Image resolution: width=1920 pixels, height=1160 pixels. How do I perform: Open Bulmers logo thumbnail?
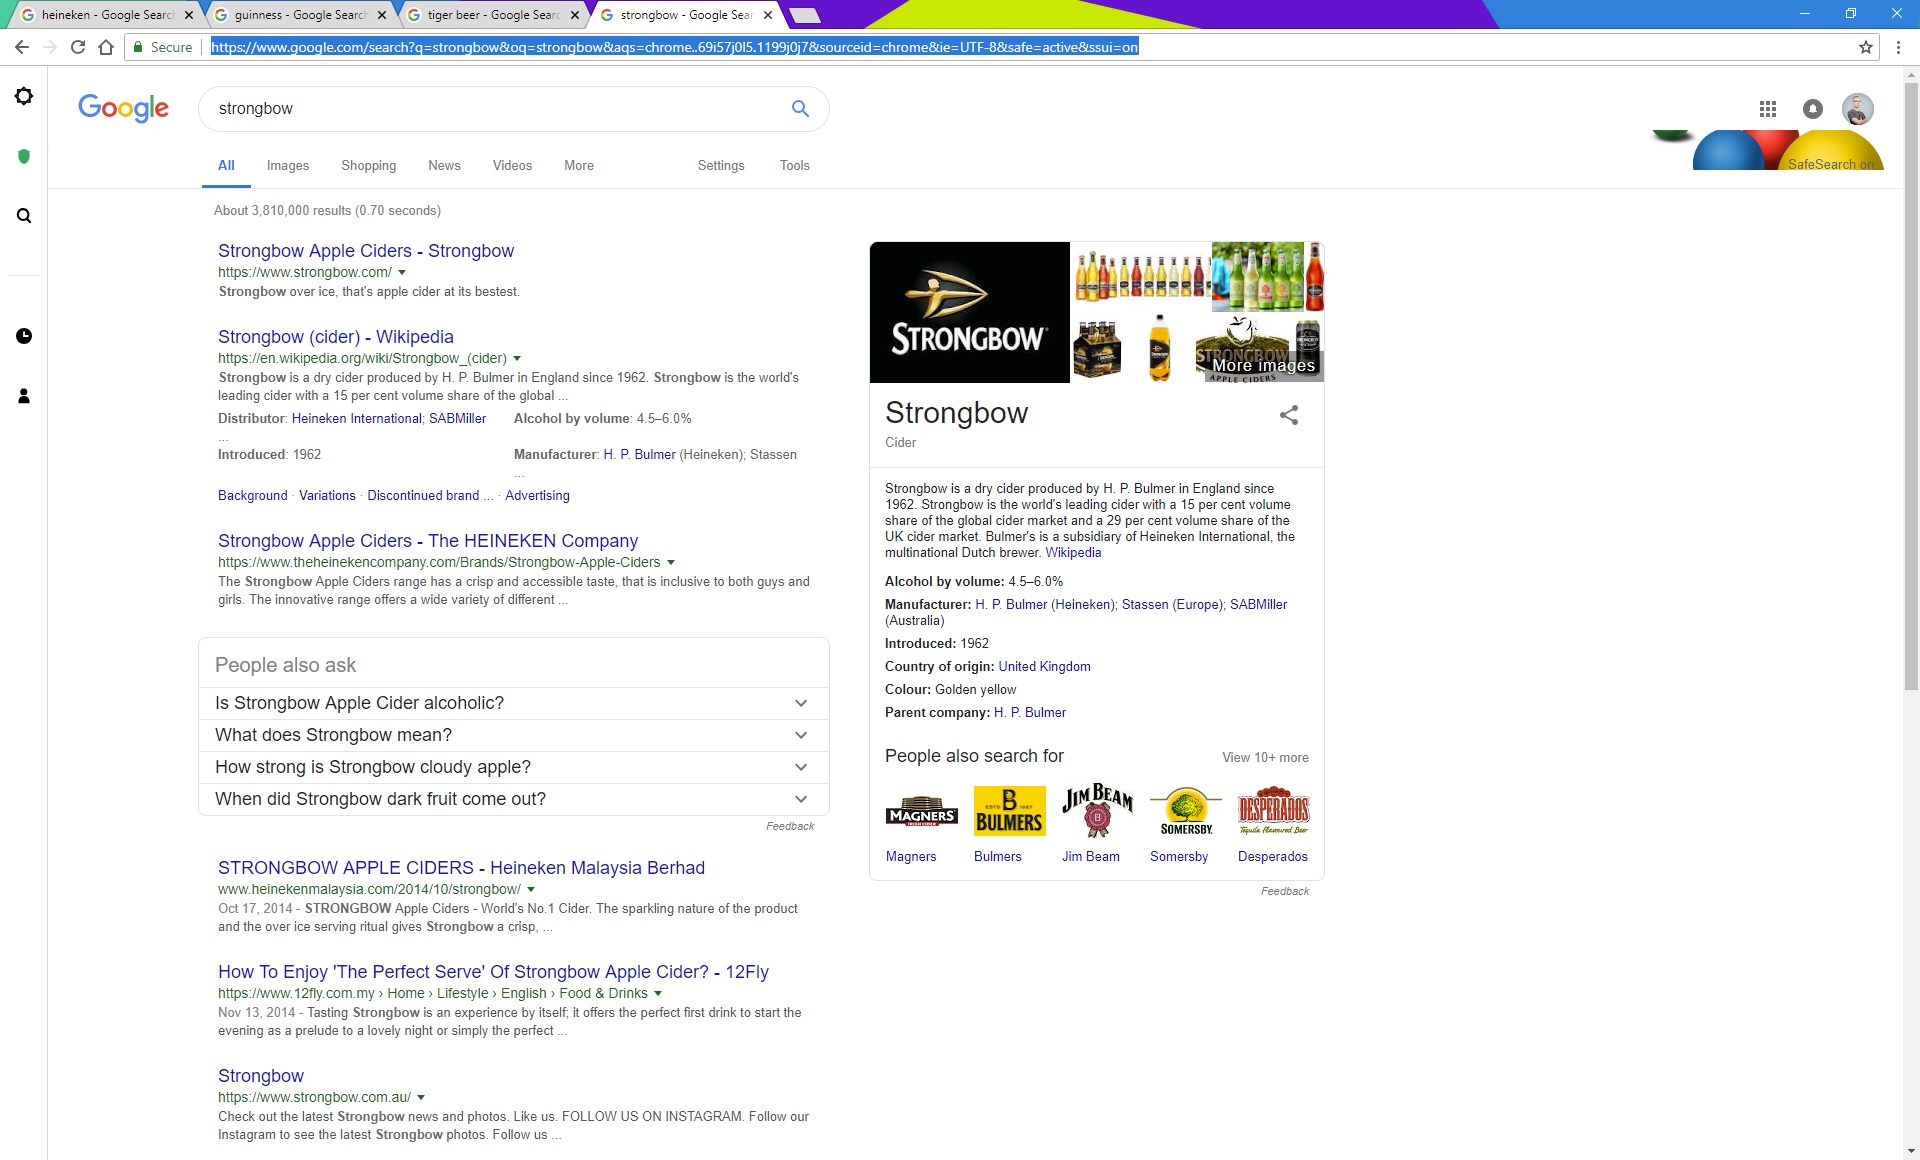1009,811
